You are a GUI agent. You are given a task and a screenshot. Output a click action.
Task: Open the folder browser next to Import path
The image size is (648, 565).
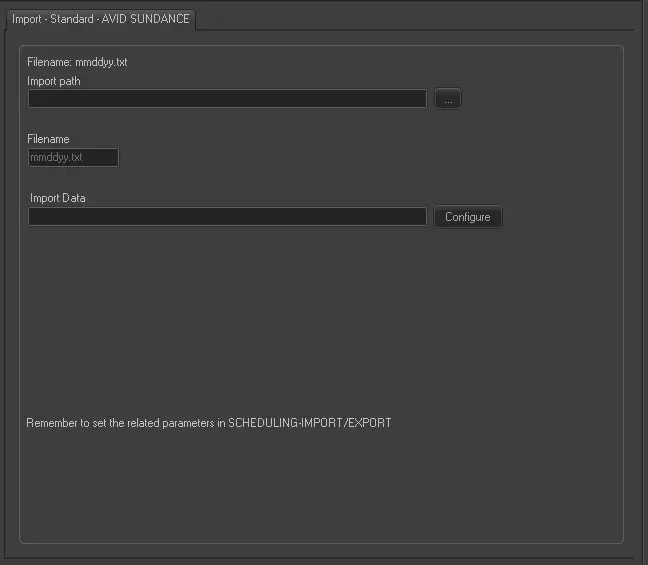[x=448, y=99]
